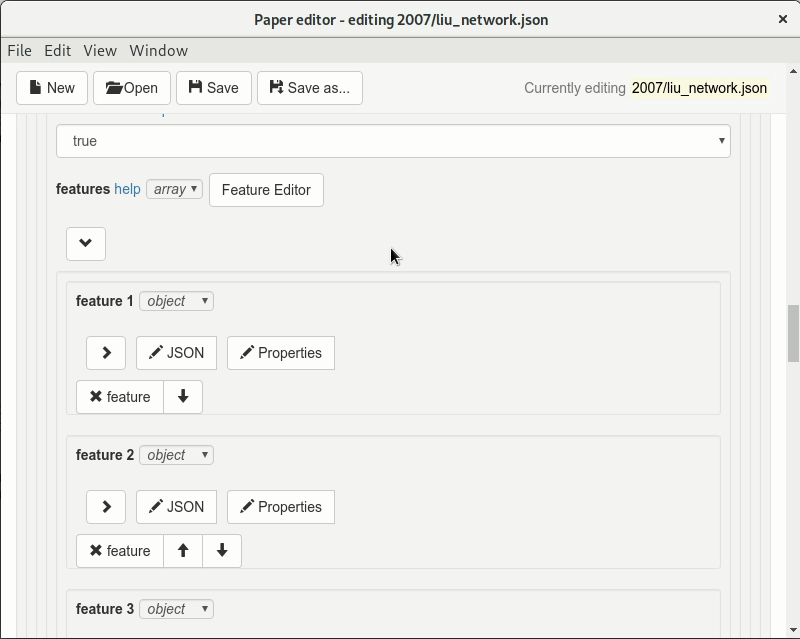
Task: Click the 2007/liu_network.json file name label
Action: coord(699,88)
